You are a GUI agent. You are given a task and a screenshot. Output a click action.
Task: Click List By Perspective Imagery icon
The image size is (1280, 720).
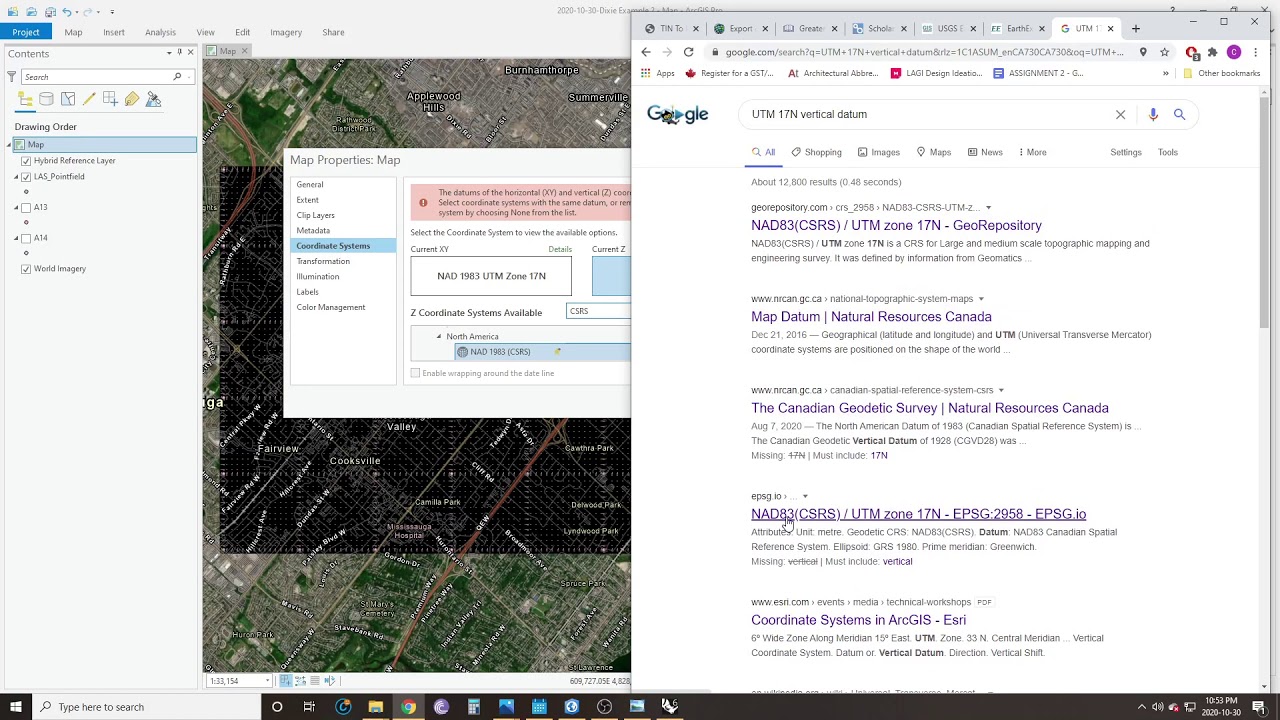click(x=153, y=99)
